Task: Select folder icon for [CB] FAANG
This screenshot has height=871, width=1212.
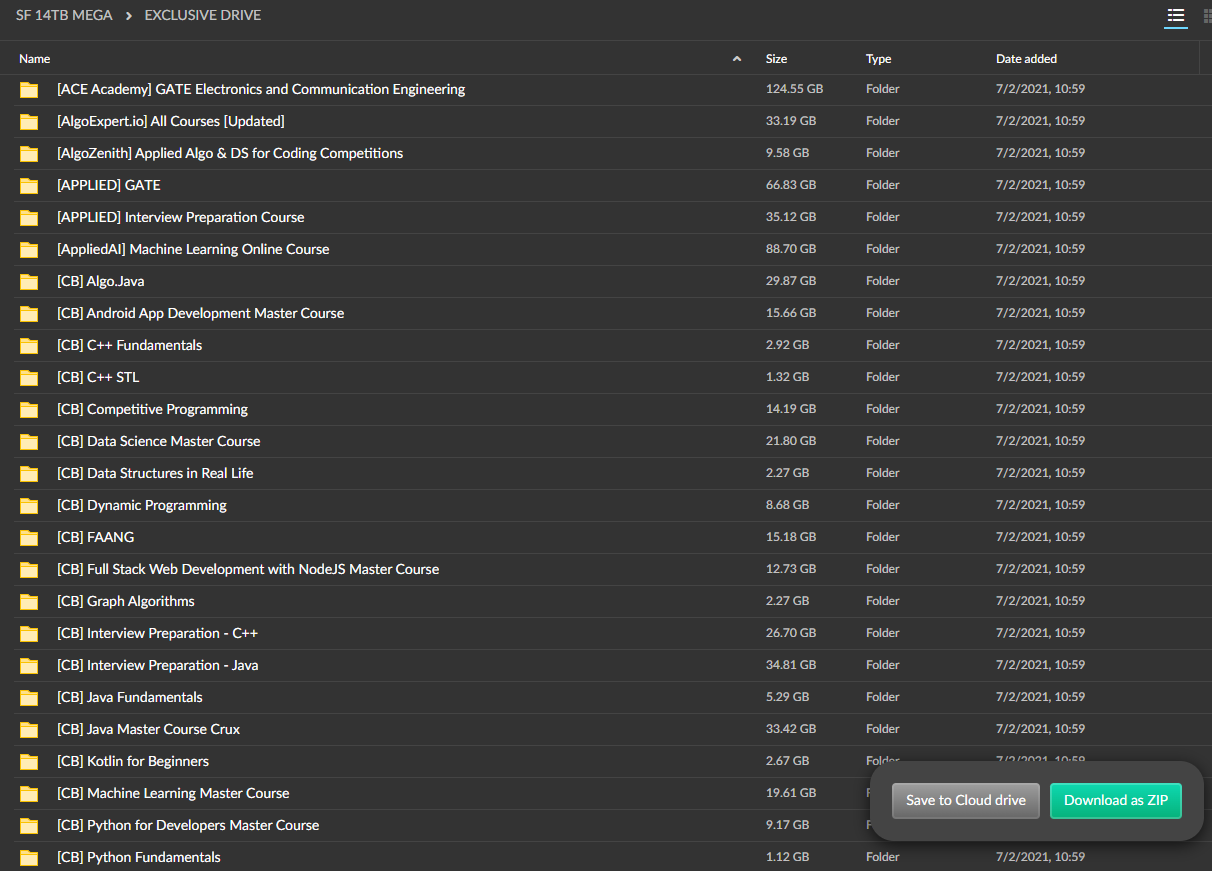Action: point(29,538)
